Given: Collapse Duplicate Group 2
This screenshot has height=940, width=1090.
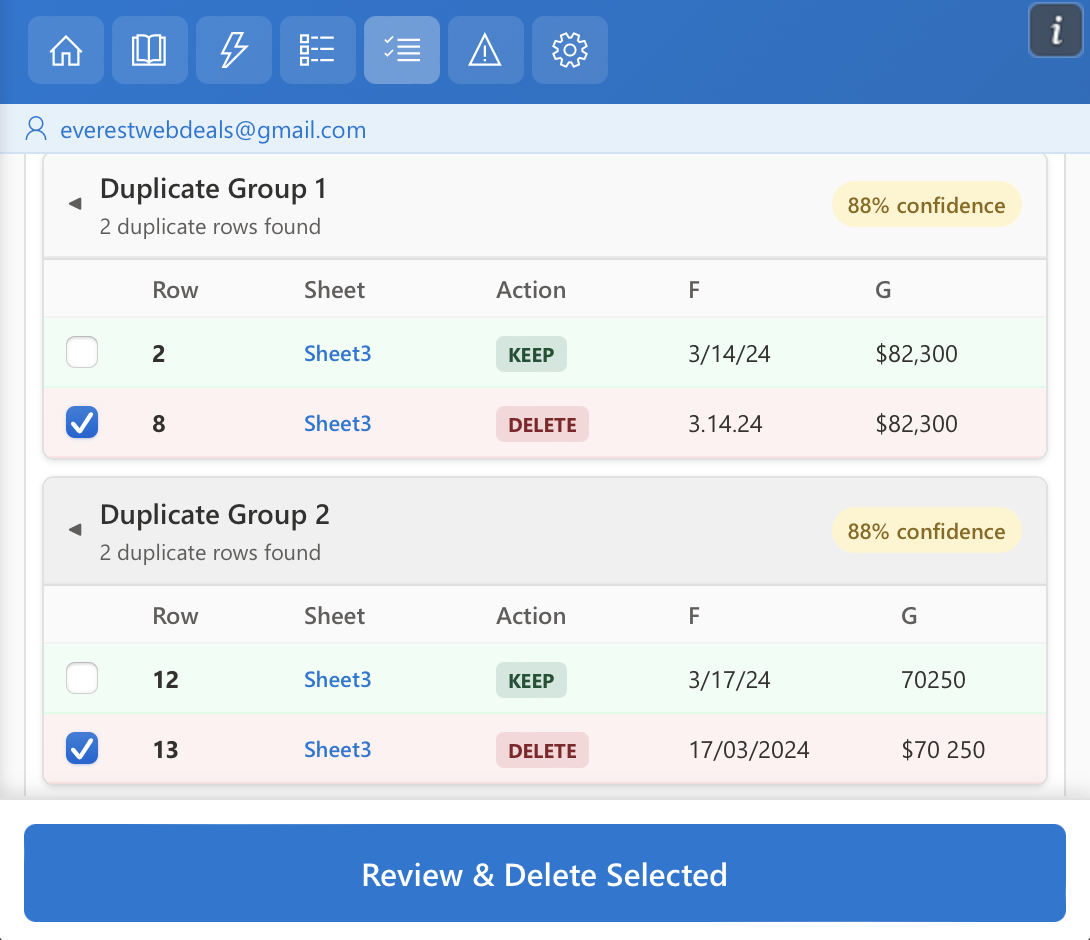Looking at the screenshot, I should [74, 529].
